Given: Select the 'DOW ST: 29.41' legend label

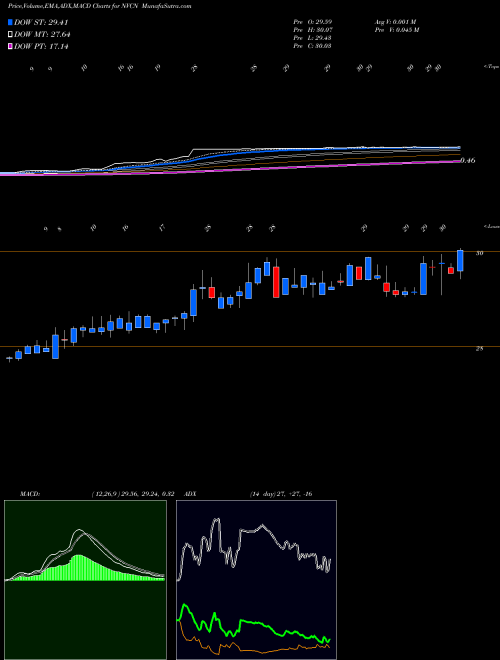Looking at the screenshot, I should coord(41,23).
